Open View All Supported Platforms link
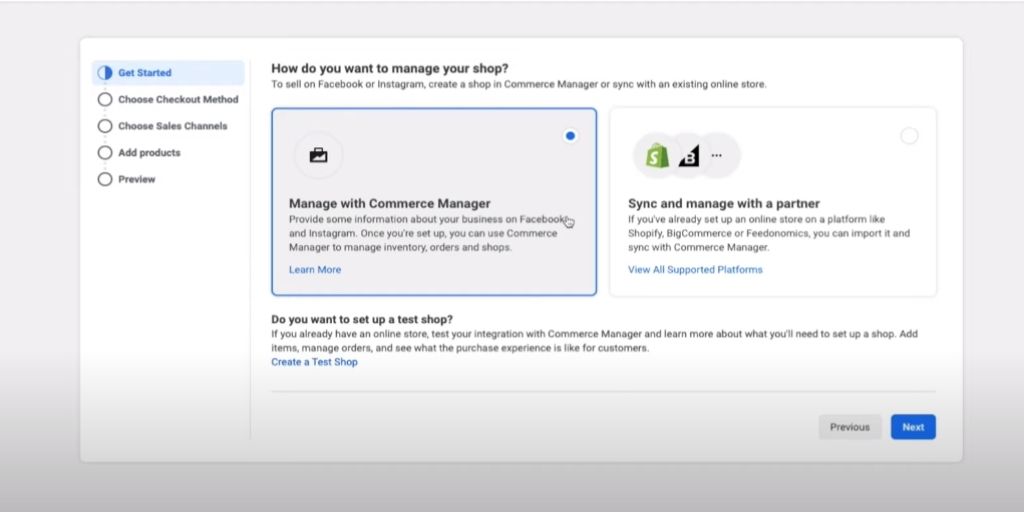Image resolution: width=1024 pixels, height=512 pixels. coord(695,270)
